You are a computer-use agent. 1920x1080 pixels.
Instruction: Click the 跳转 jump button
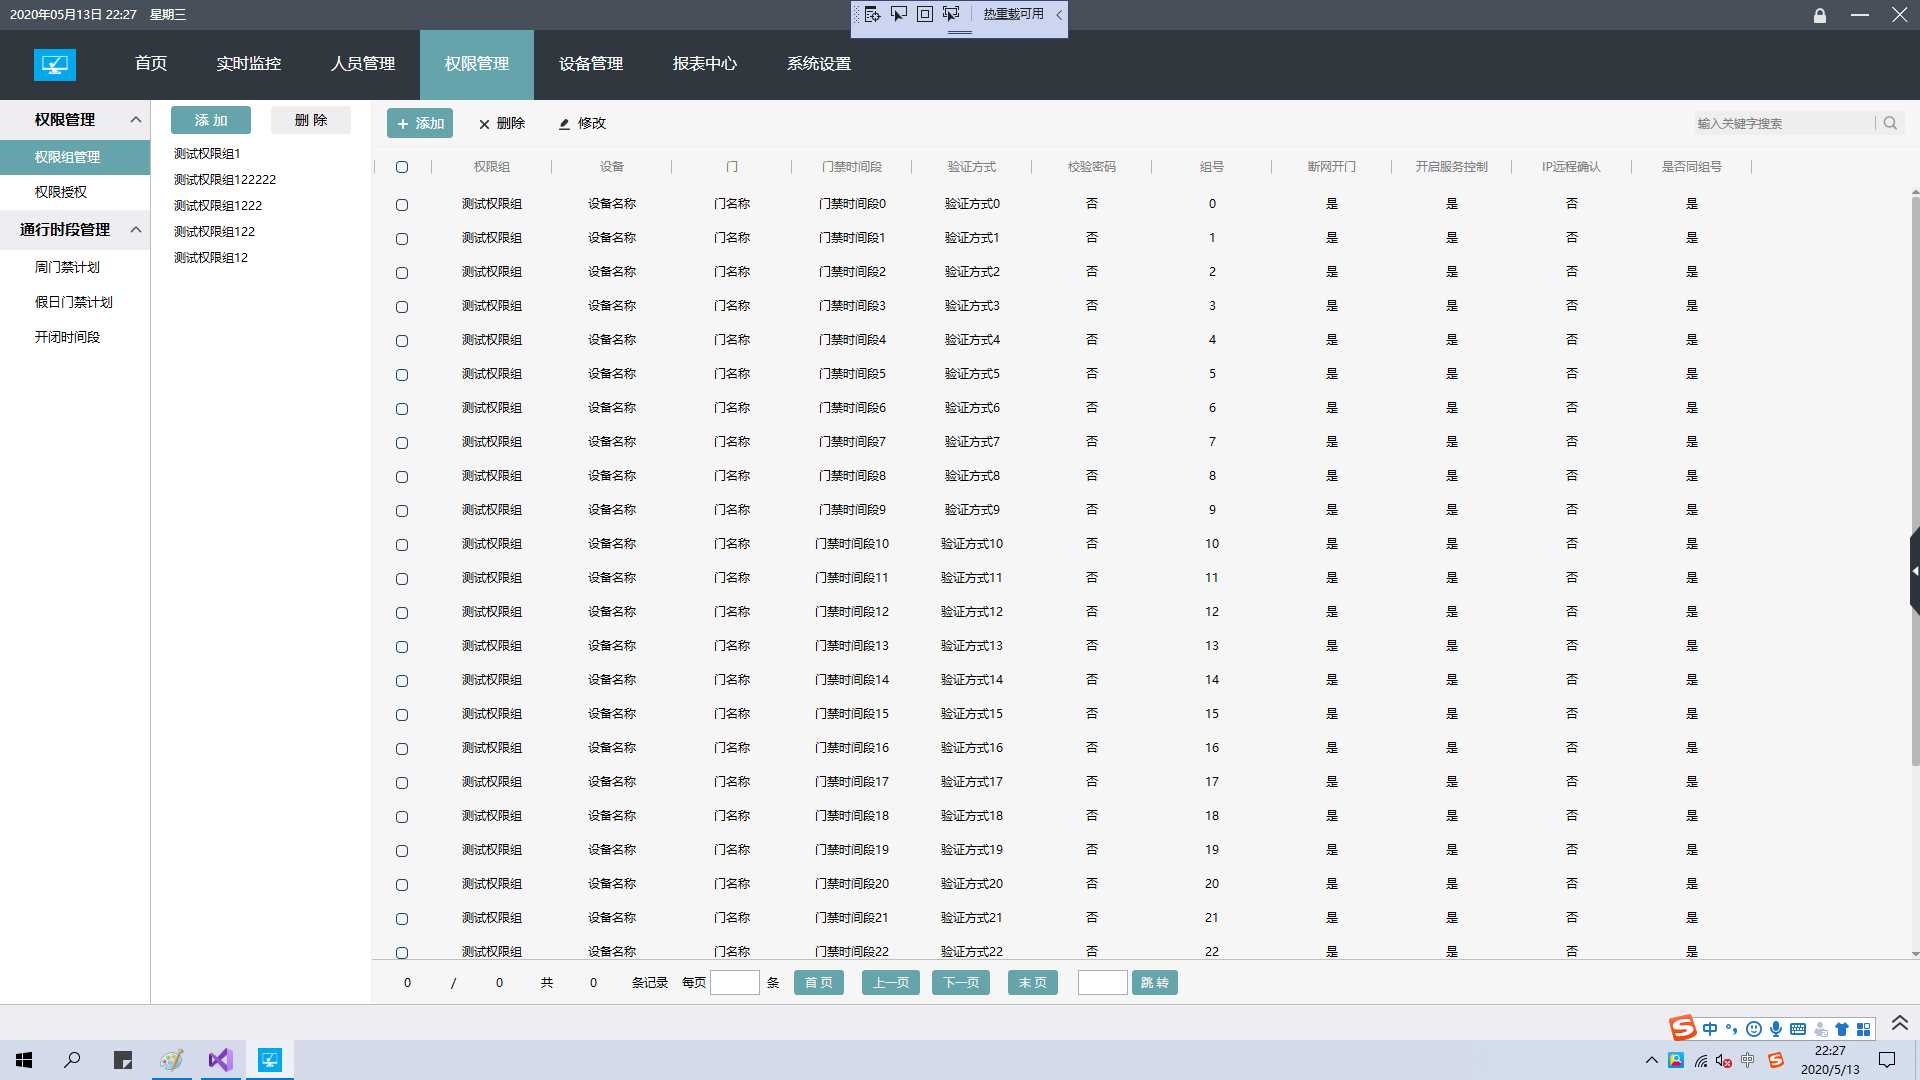click(x=1155, y=983)
